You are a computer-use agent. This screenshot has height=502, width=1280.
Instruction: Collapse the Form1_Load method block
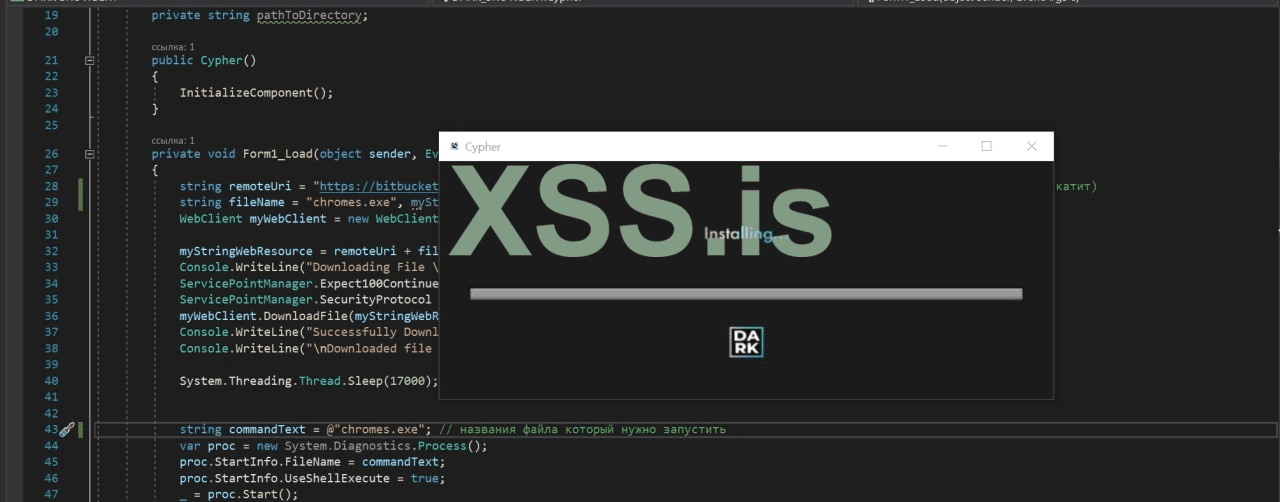click(x=90, y=154)
